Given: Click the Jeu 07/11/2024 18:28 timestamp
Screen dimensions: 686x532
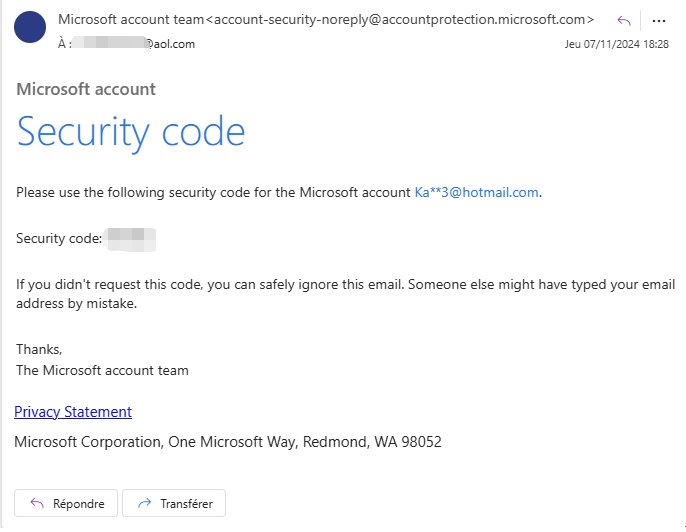Looking at the screenshot, I should (x=616, y=44).
